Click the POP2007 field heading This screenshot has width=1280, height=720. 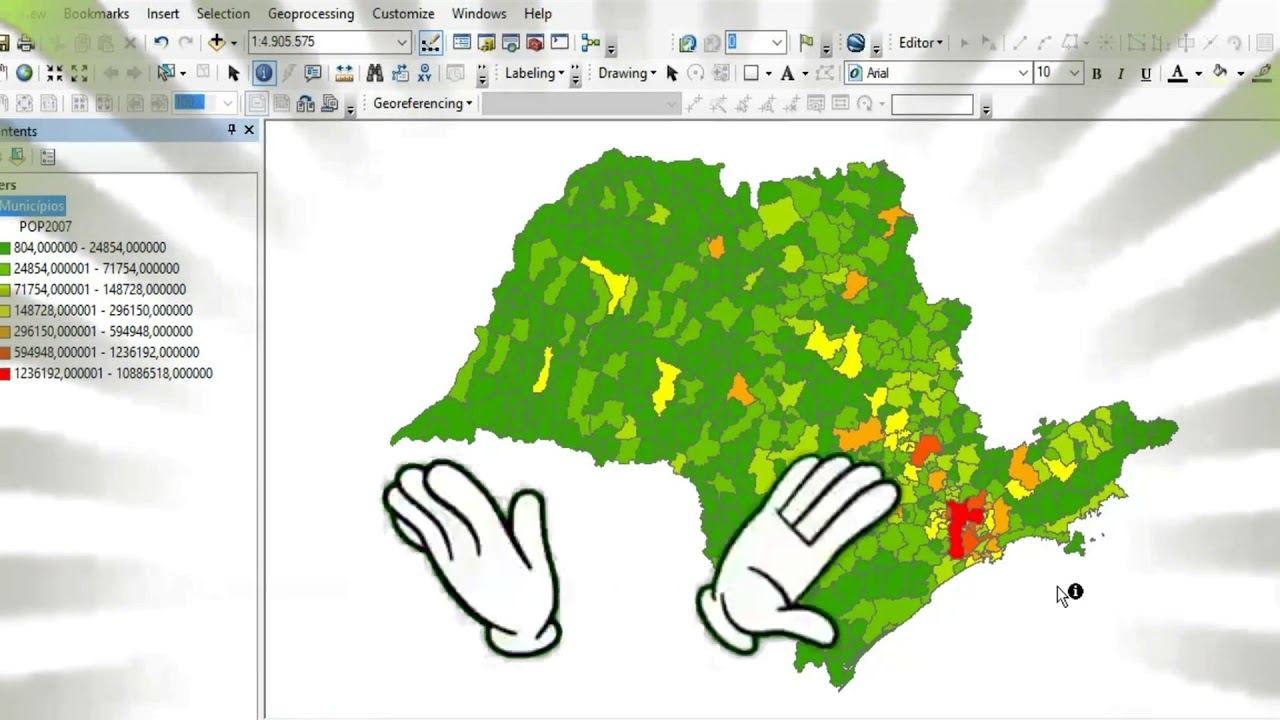(x=45, y=227)
